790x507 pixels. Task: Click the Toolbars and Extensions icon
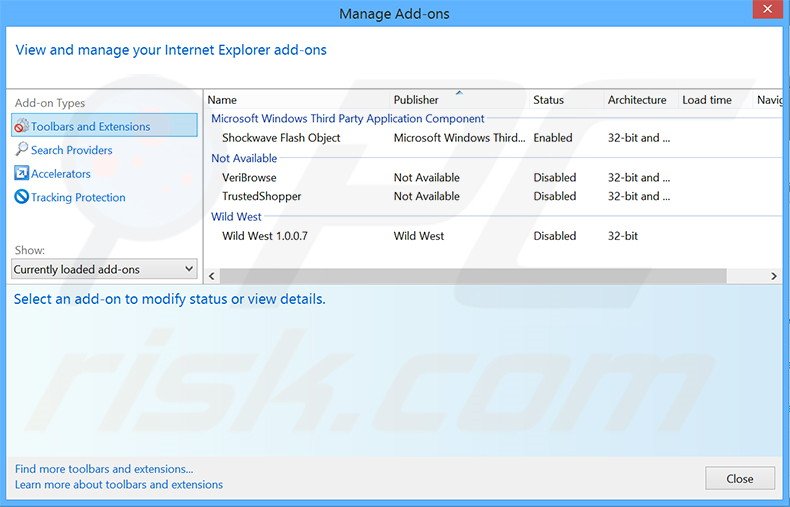click(22, 125)
